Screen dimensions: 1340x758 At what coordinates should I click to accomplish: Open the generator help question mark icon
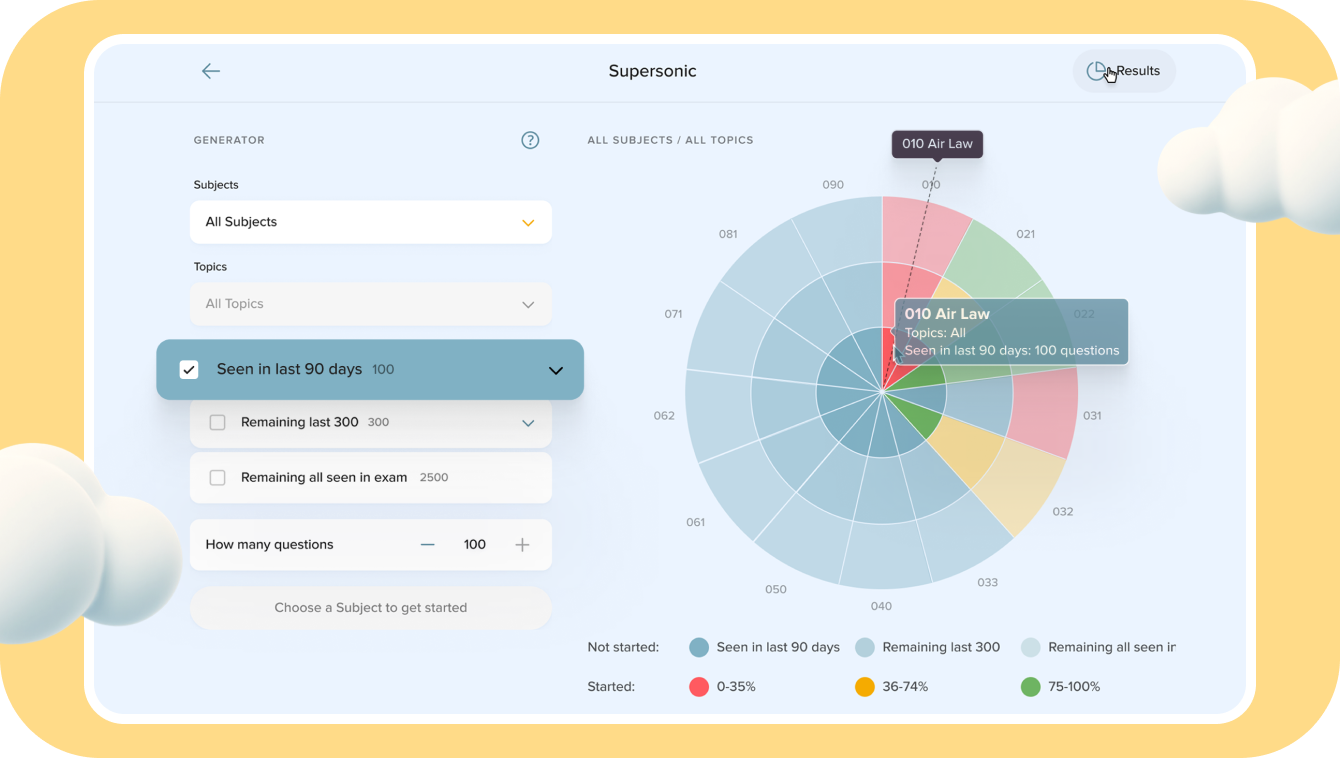[x=530, y=140]
